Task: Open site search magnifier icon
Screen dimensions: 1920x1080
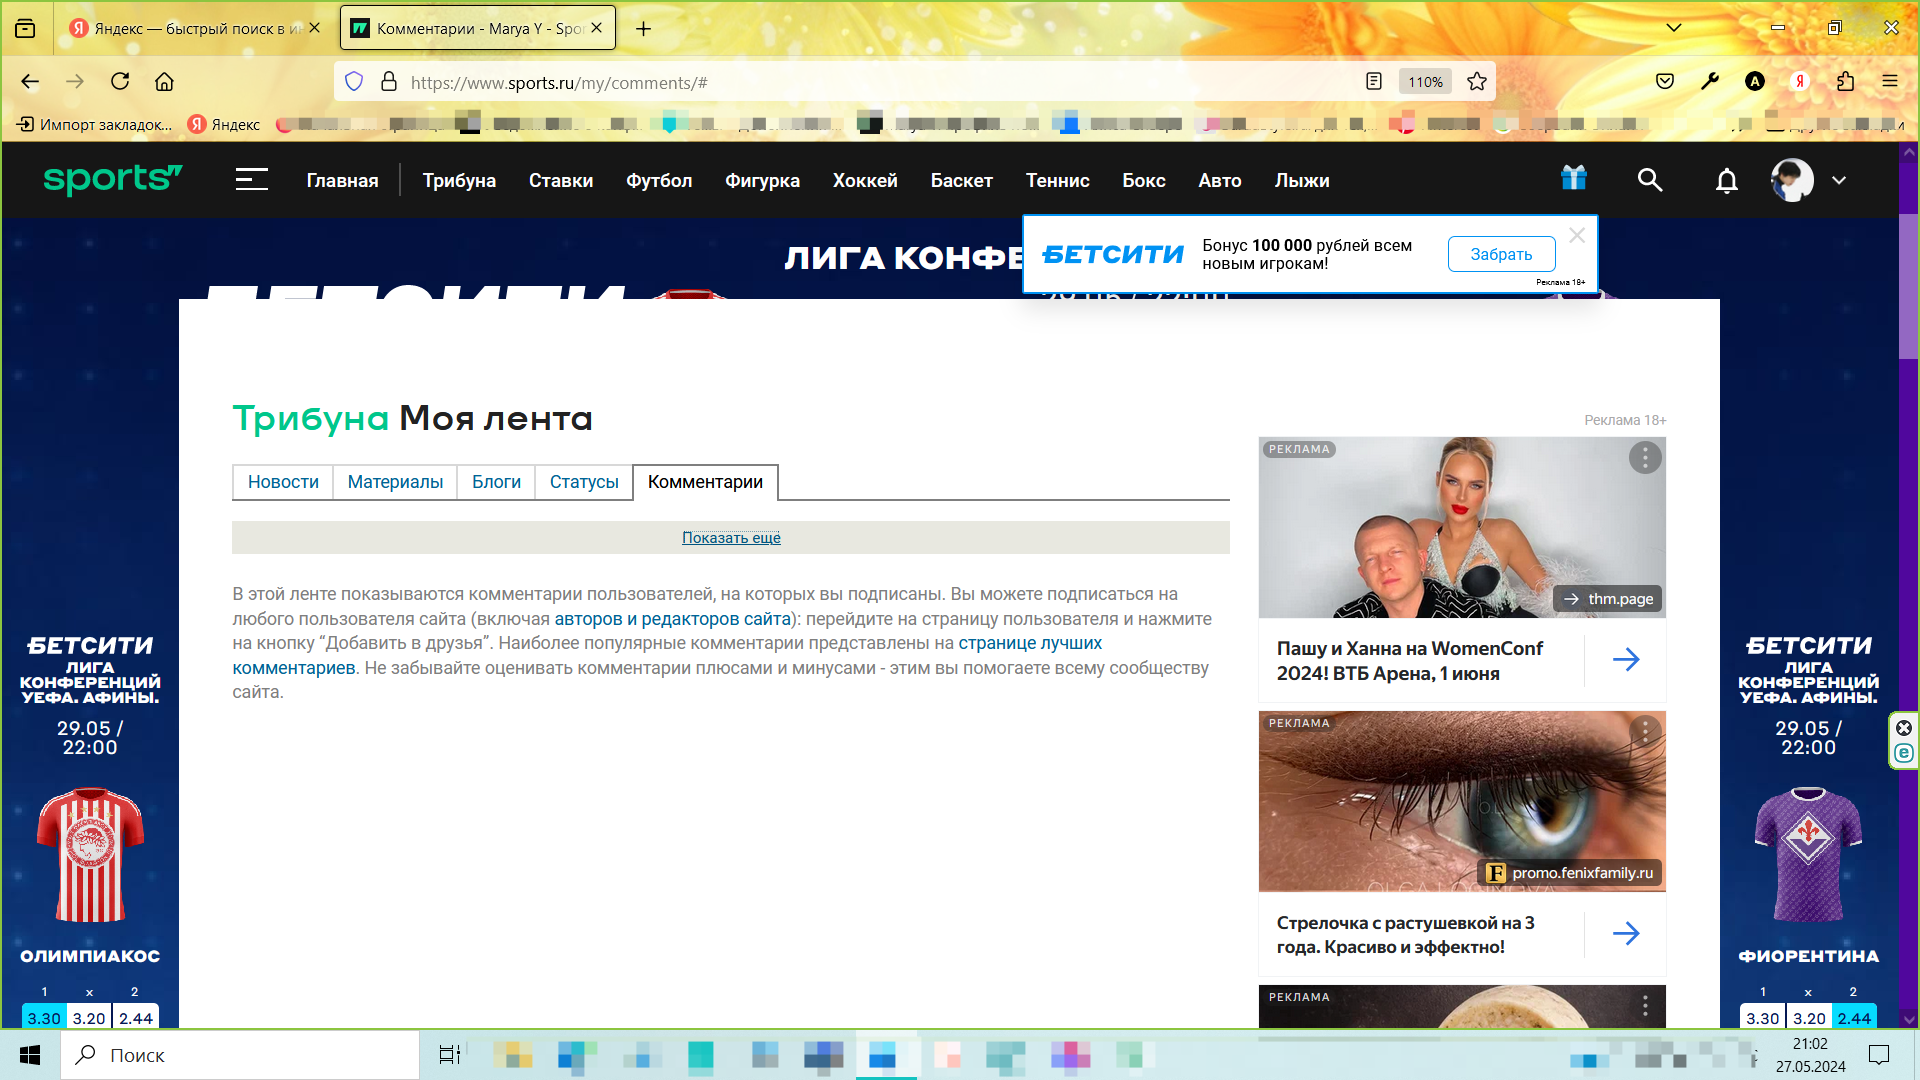Action: pyautogui.click(x=1650, y=180)
